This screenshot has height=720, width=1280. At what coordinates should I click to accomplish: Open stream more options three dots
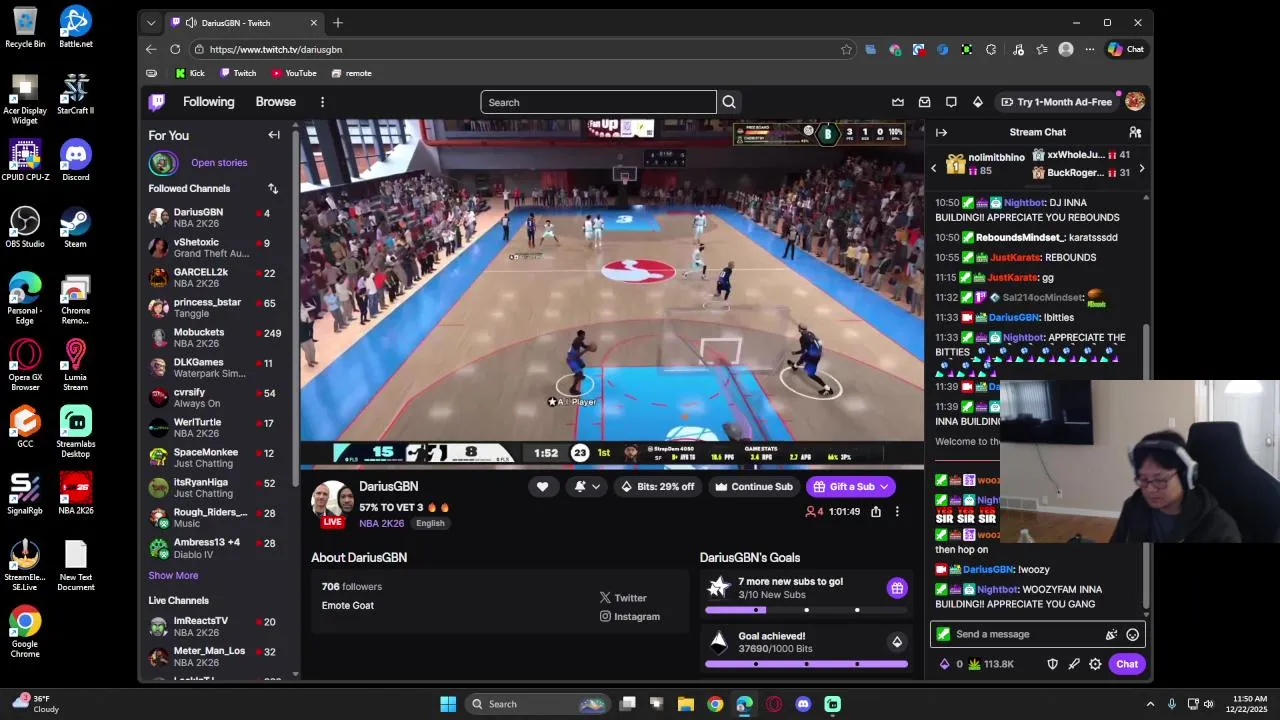tap(897, 512)
